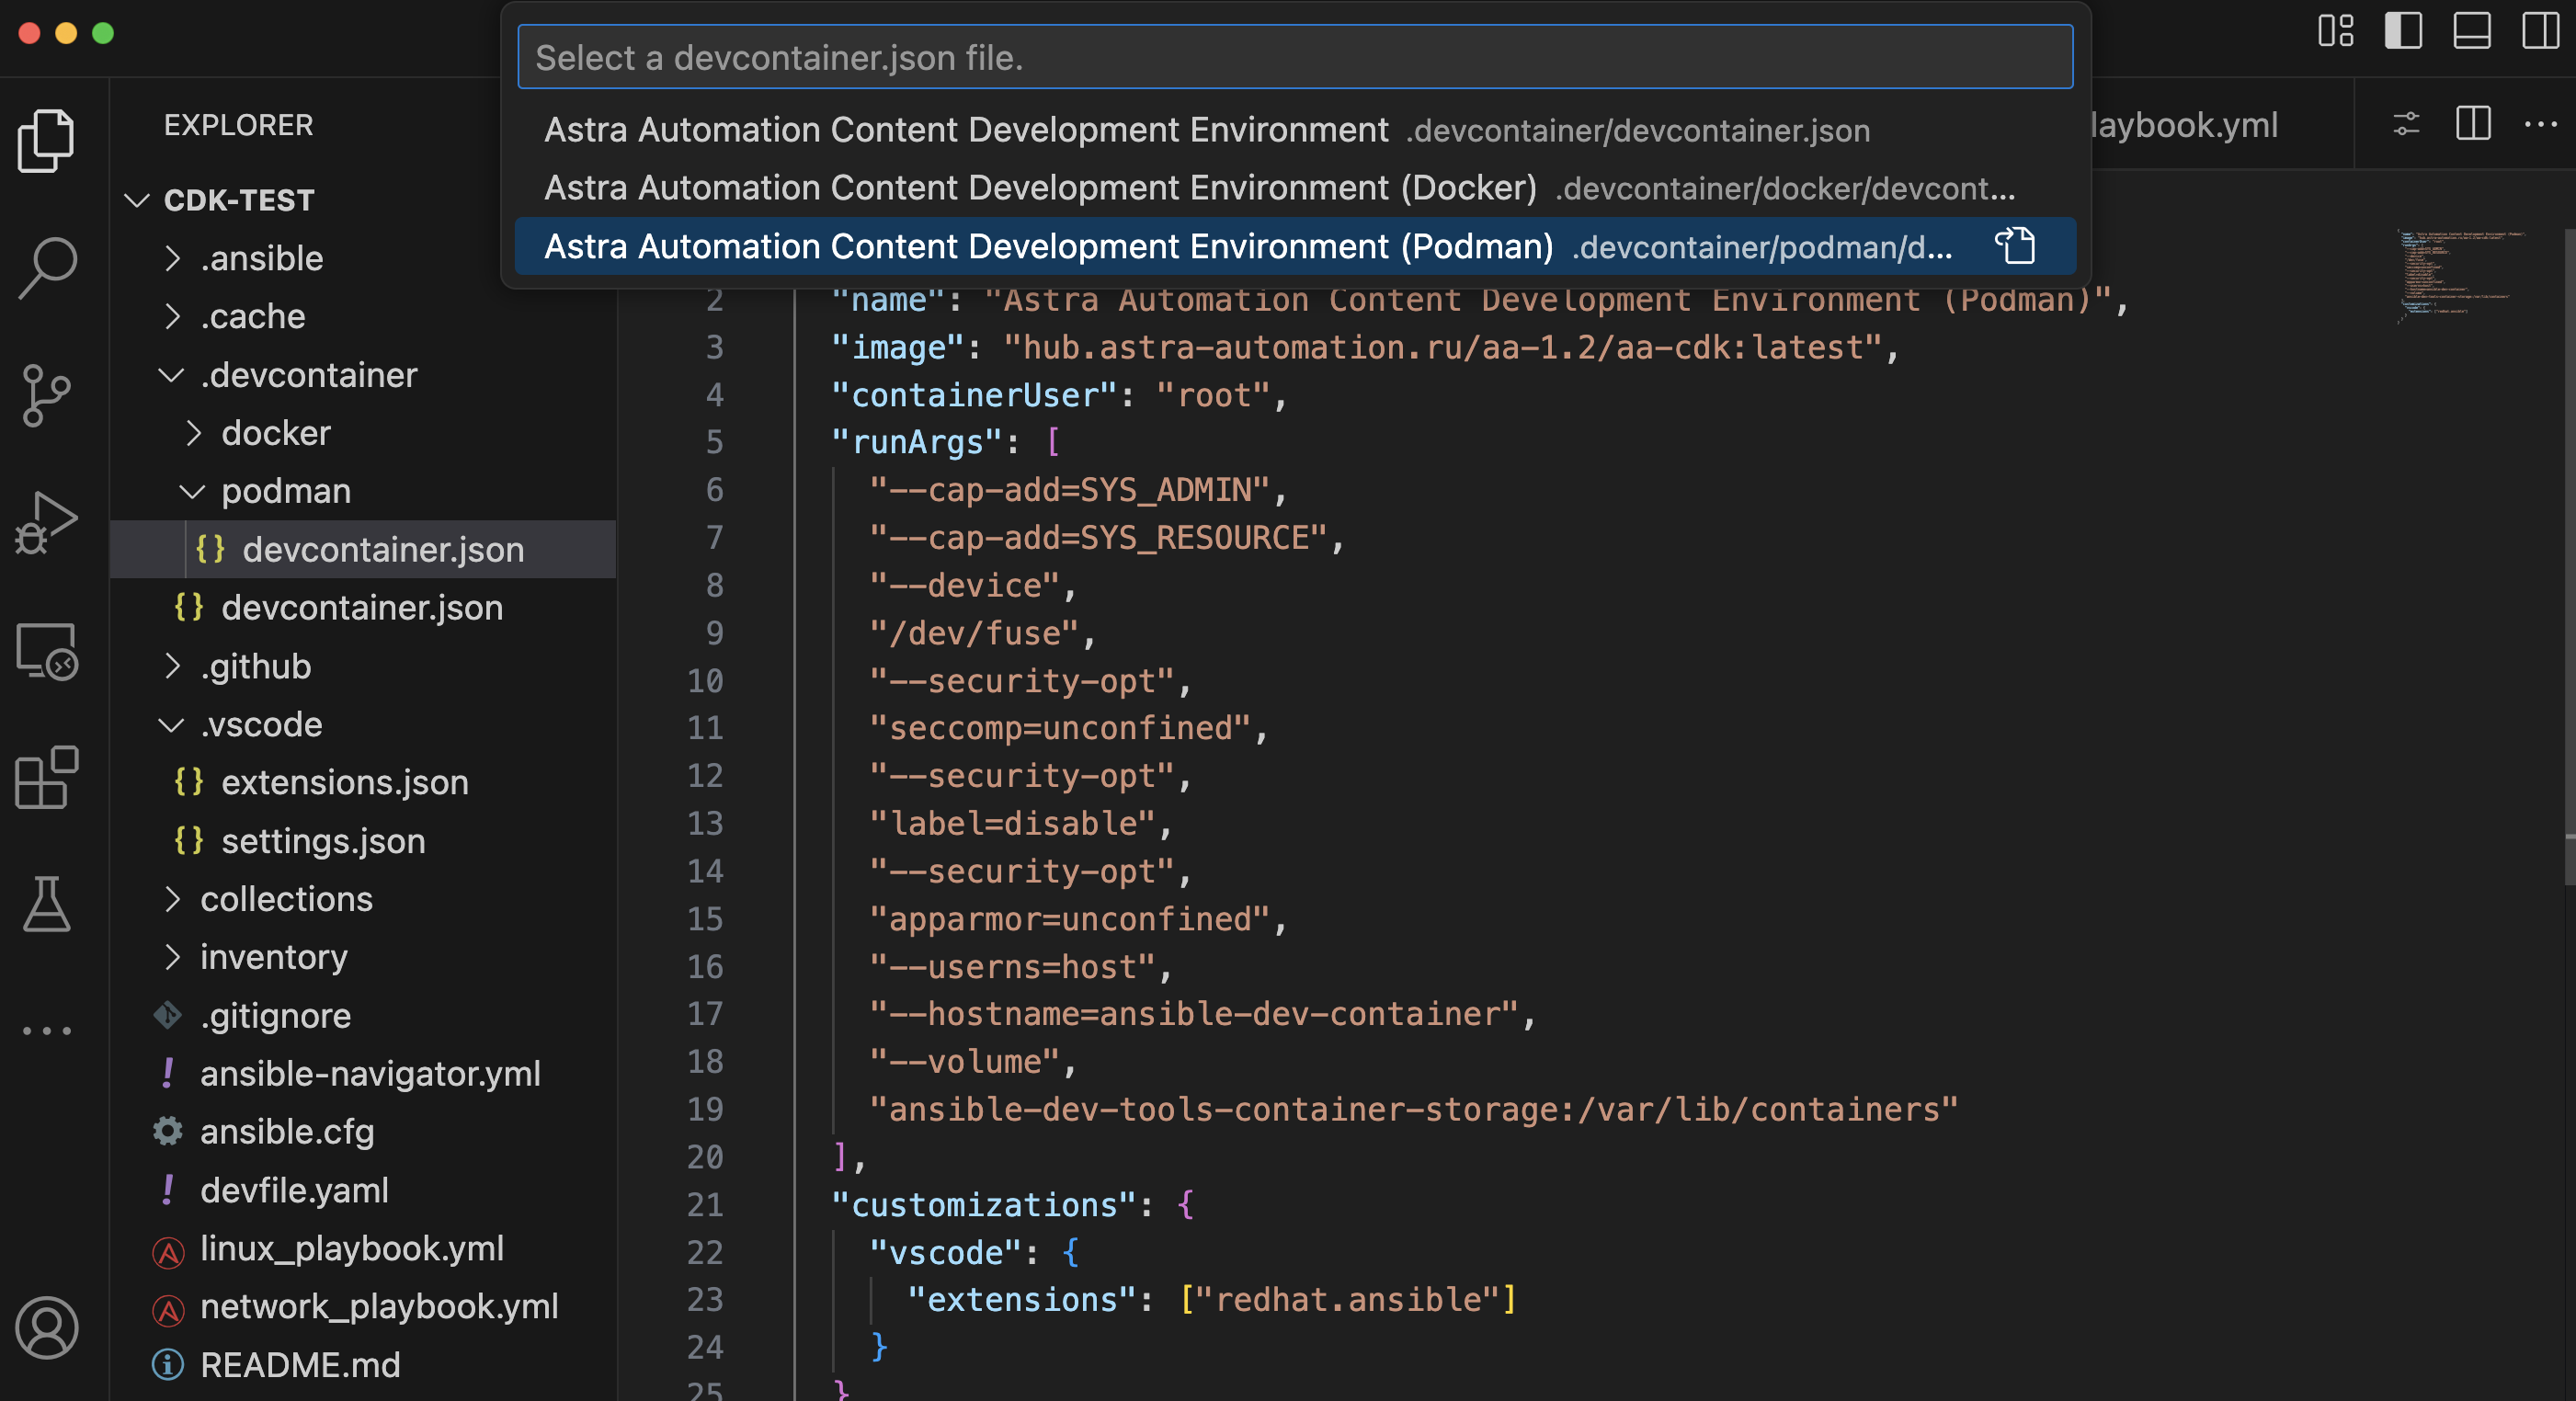This screenshot has height=1401, width=2576.
Task: Expand the collections folder
Action: point(285,899)
